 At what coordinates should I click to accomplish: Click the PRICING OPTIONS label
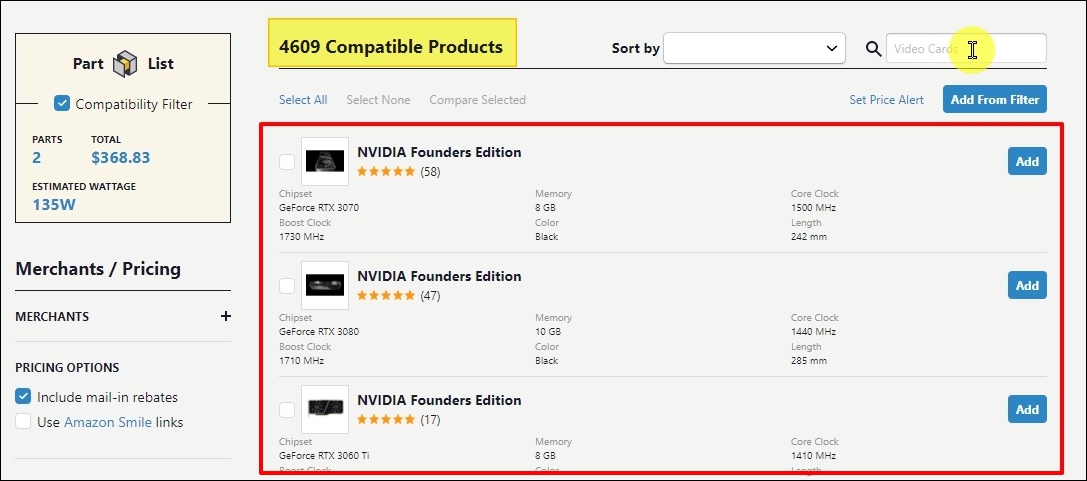point(67,367)
